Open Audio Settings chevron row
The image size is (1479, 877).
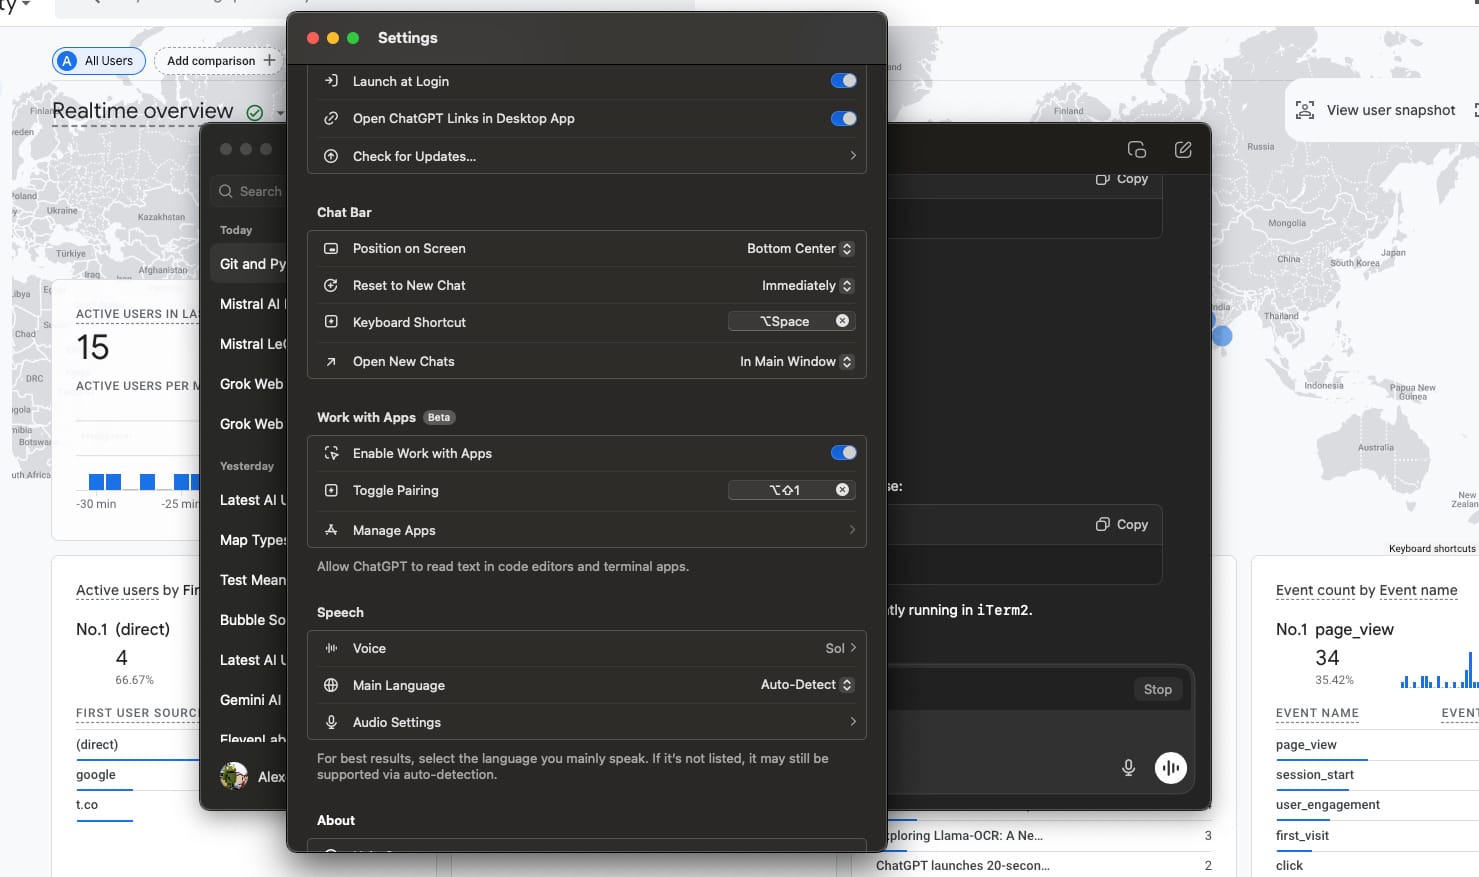click(586, 722)
